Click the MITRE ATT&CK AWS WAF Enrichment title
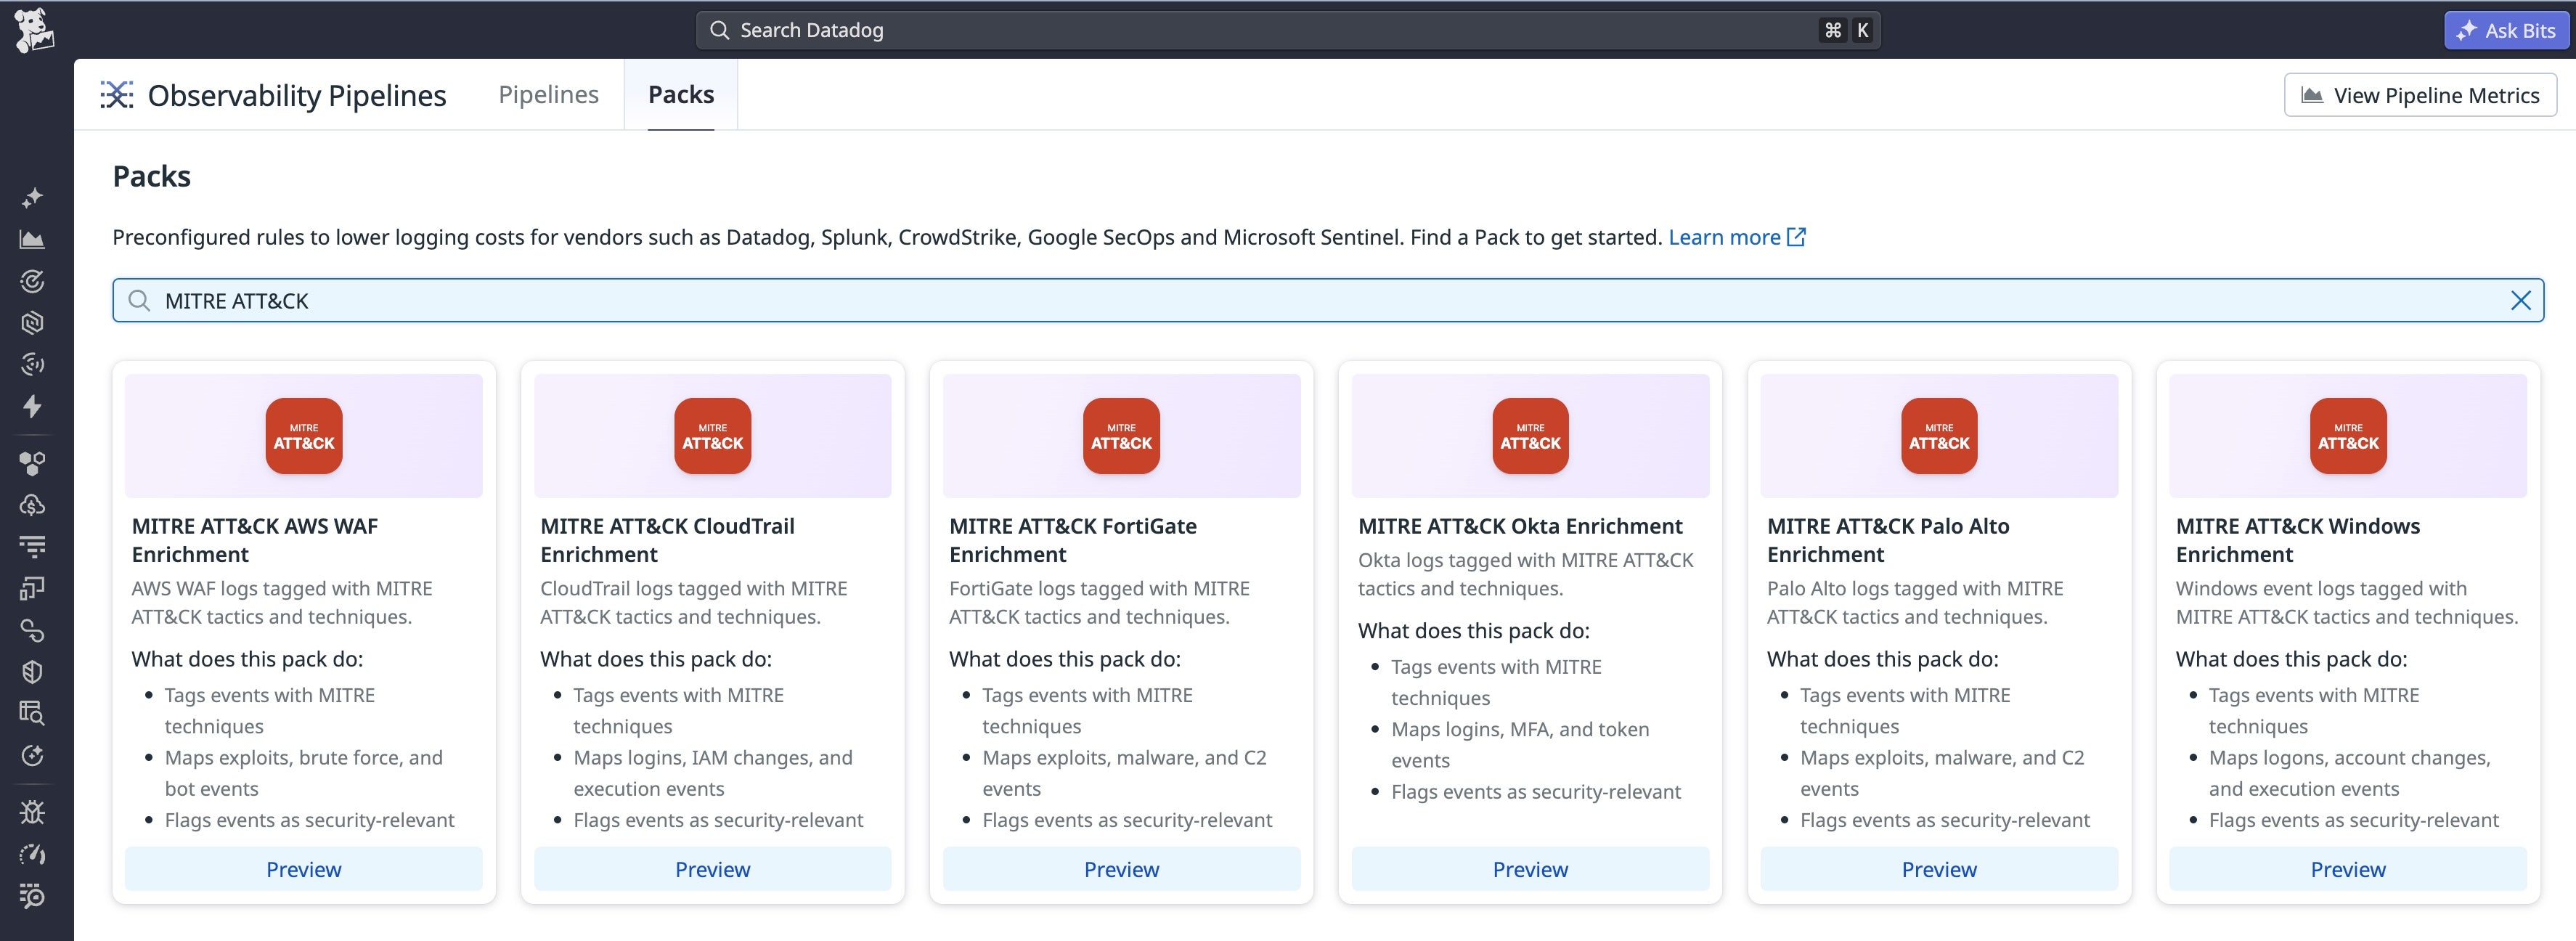 [255, 540]
